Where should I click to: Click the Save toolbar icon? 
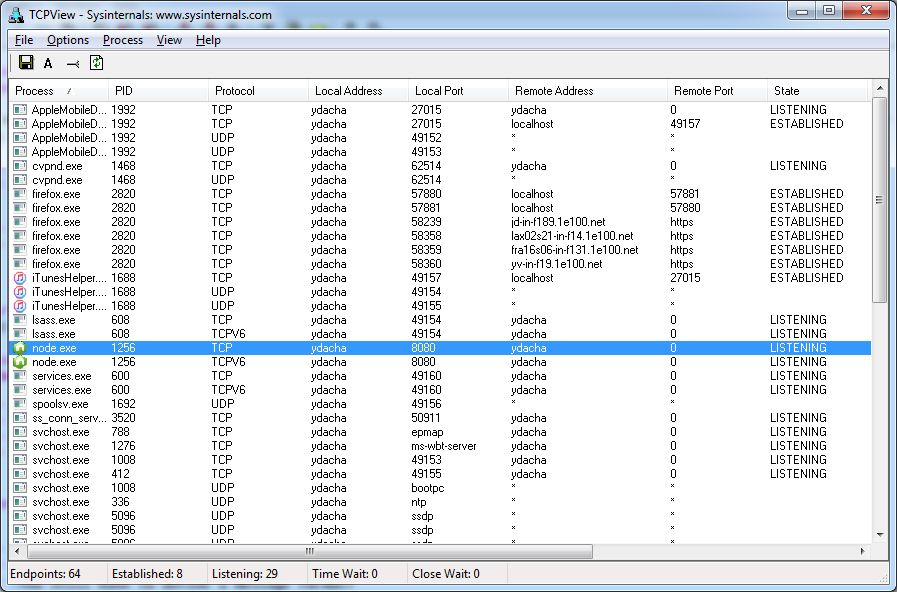click(x=26, y=63)
